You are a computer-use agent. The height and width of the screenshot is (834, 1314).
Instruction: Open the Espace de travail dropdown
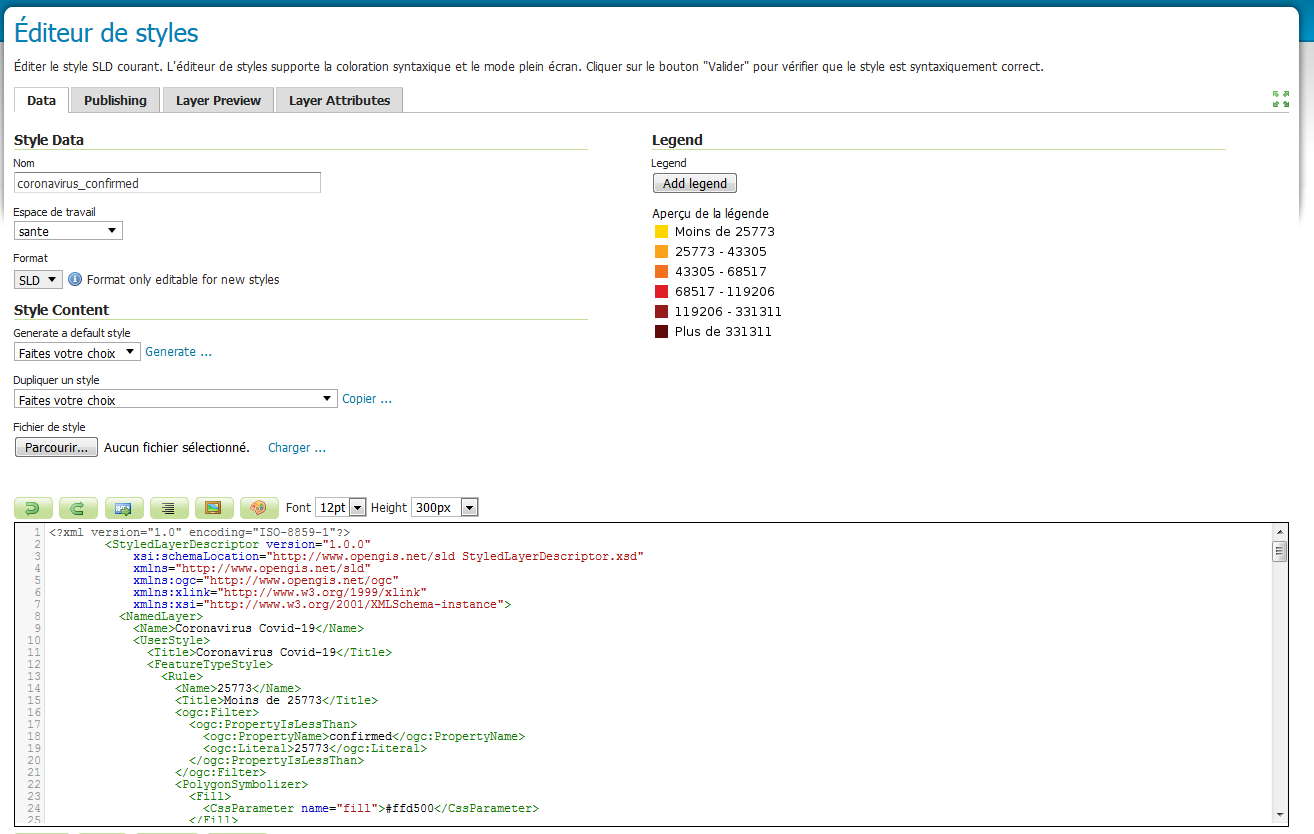coord(68,231)
